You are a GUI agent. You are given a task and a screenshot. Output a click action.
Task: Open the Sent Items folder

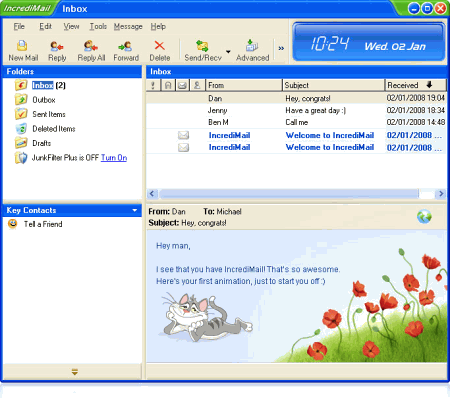tap(49, 114)
